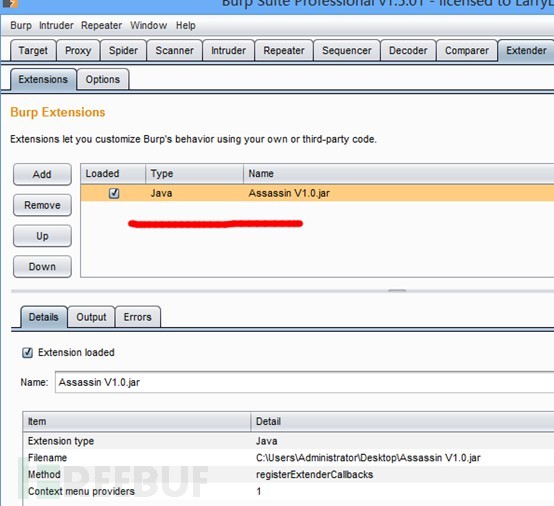The width and height of the screenshot is (554, 506).
Task: Click the split pane divider handle
Action: click(x=397, y=291)
